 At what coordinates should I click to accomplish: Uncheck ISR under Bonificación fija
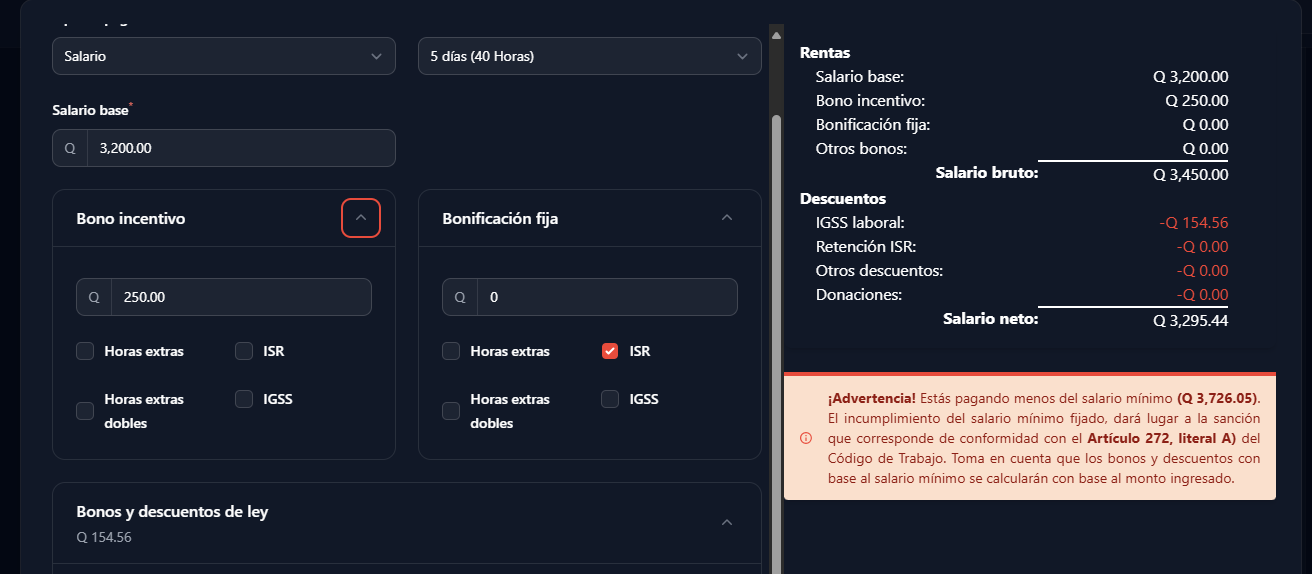tap(610, 351)
